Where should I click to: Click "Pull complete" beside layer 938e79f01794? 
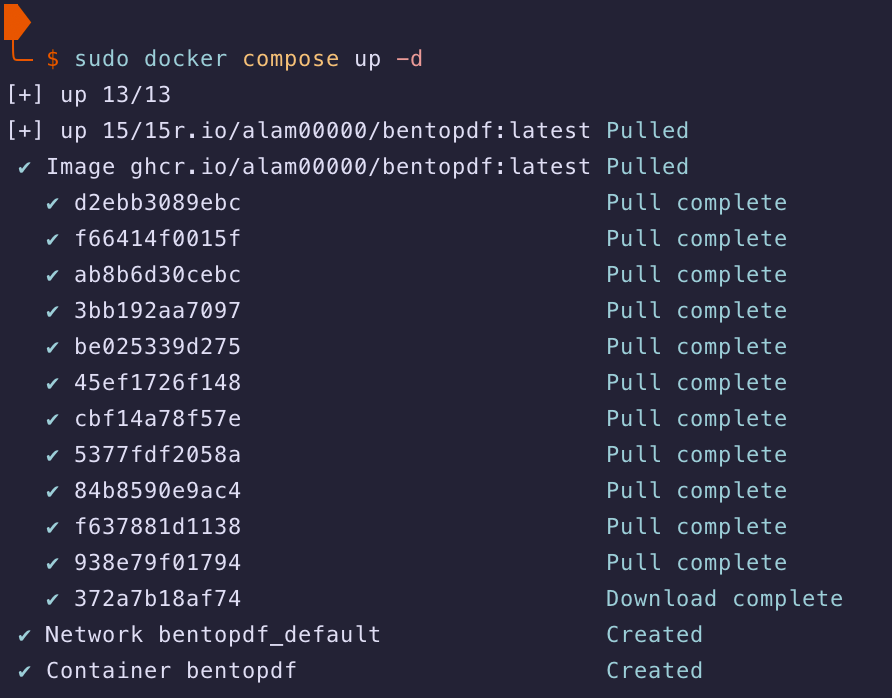(696, 563)
